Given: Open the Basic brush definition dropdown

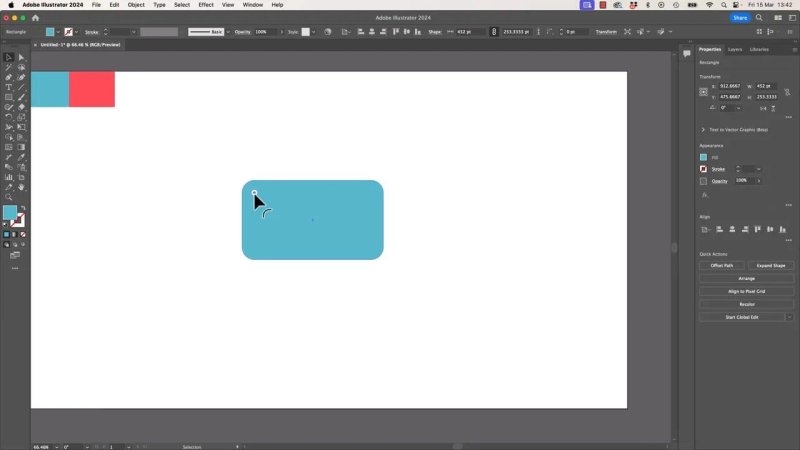Looking at the screenshot, I should point(228,32).
